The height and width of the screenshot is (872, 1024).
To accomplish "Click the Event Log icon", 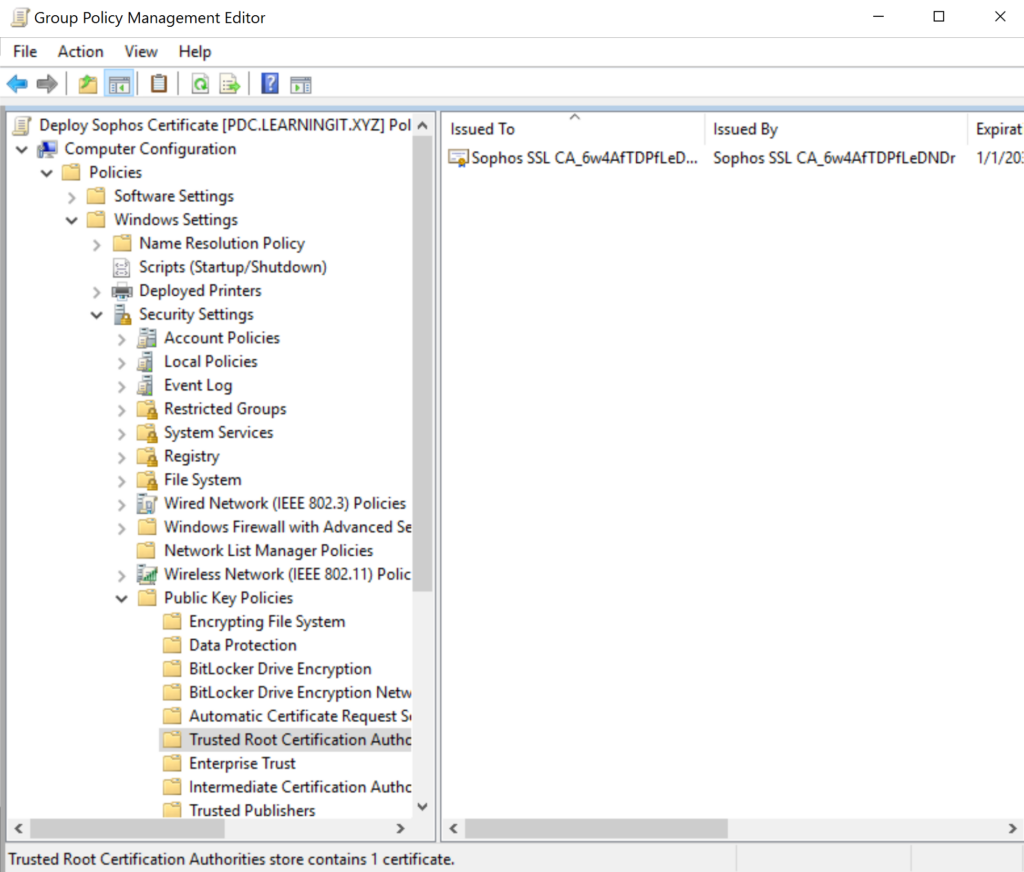I will 146,385.
